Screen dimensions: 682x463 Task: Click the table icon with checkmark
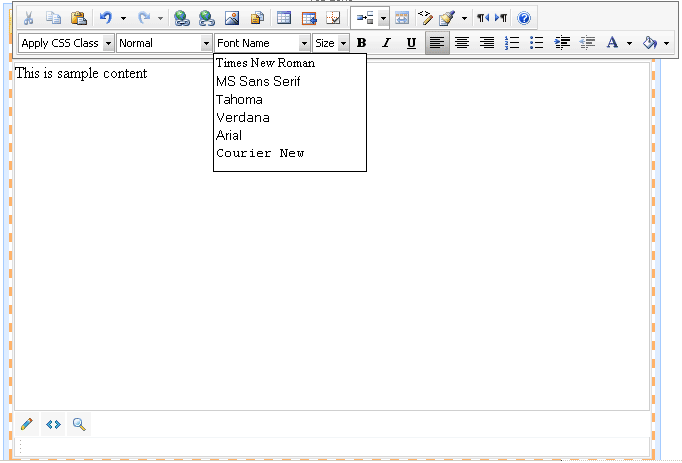pyautogui.click(x=333, y=18)
